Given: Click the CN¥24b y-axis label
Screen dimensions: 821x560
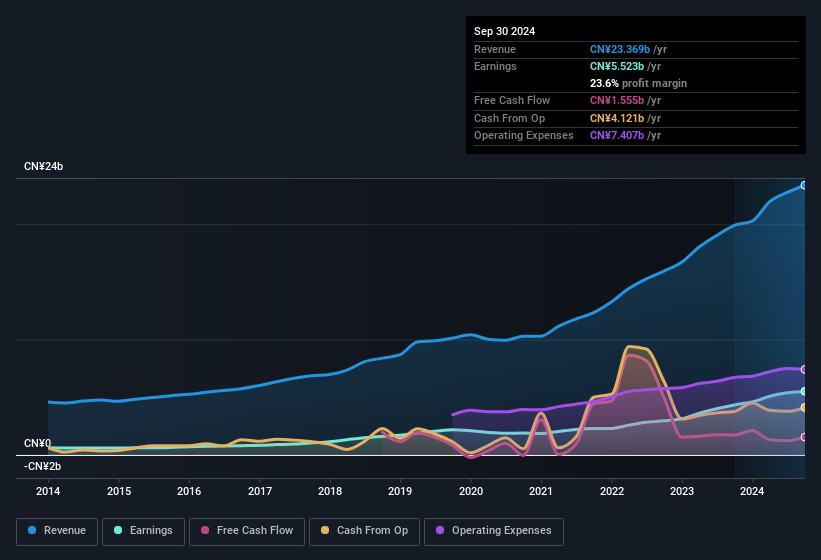Looking at the screenshot, I should click(44, 166).
